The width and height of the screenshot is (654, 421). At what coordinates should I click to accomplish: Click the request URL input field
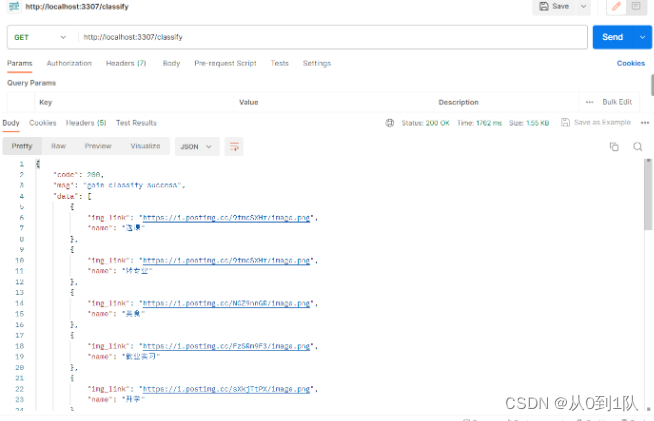[332, 37]
